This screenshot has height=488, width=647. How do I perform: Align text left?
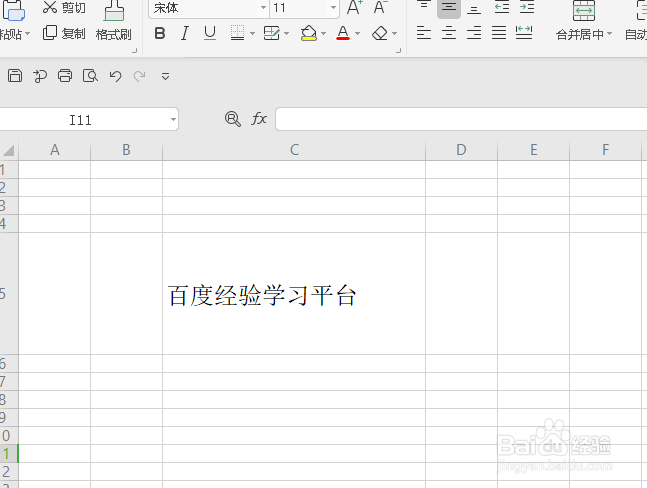tap(424, 33)
